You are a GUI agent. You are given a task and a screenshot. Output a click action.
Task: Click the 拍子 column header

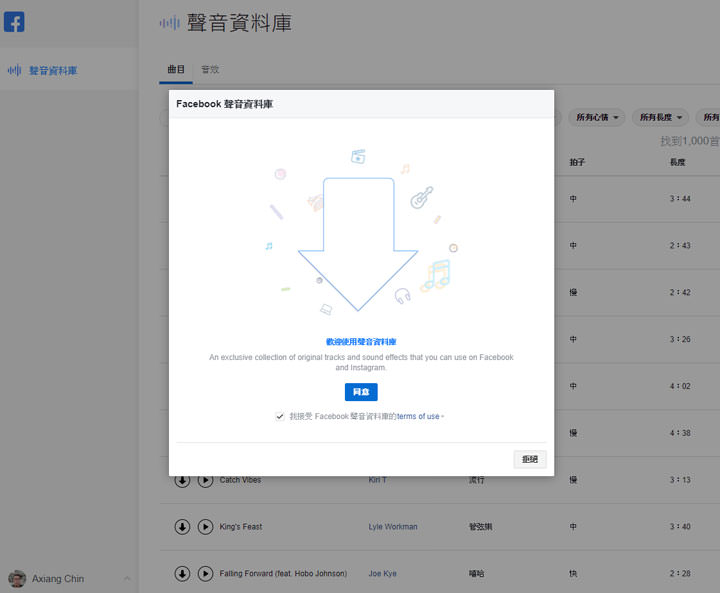click(577, 162)
